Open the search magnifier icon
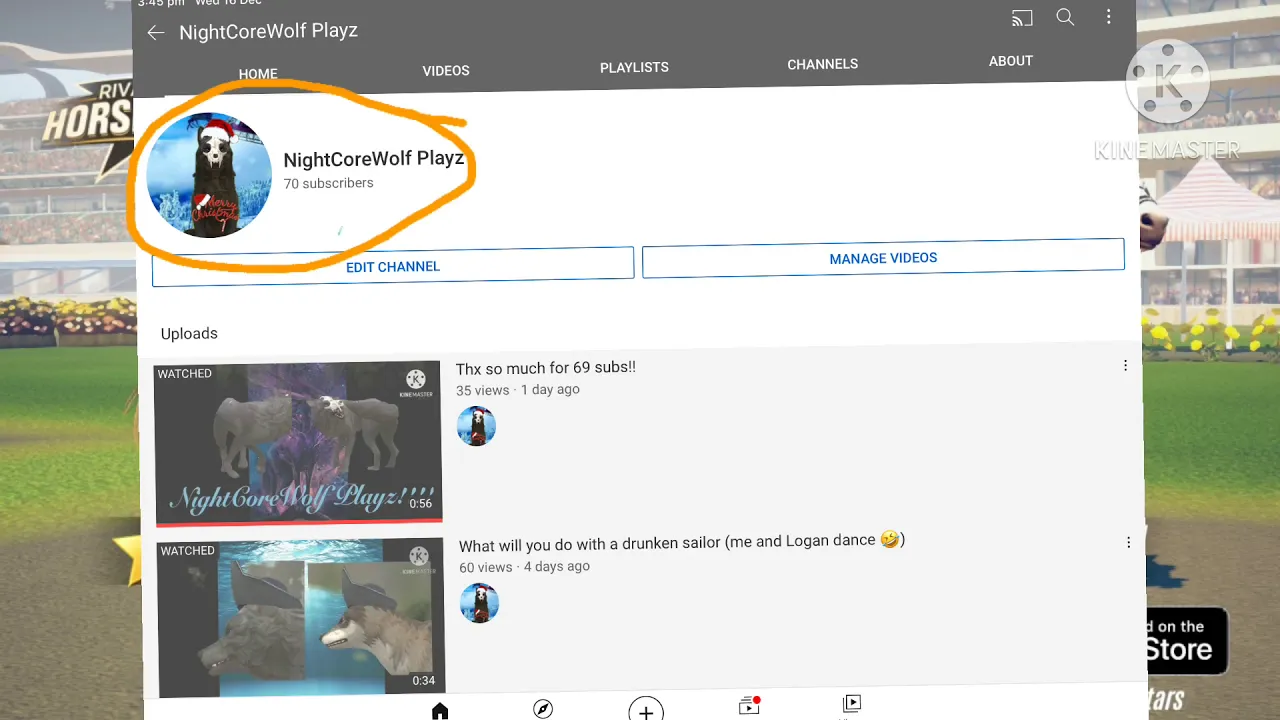The image size is (1280, 720). (1065, 17)
